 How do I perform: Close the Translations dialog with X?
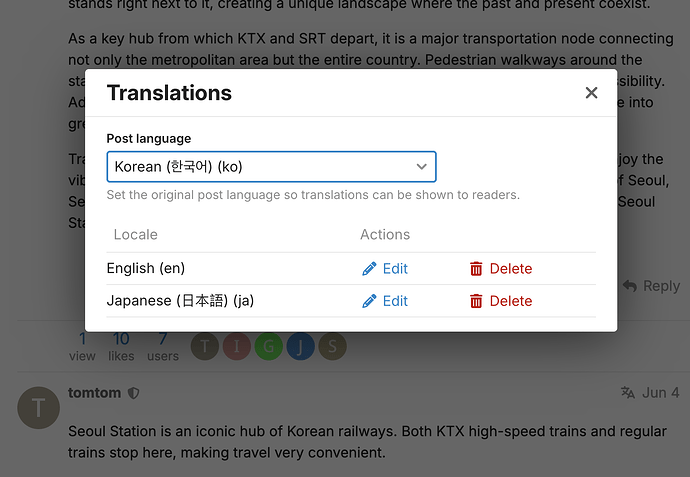click(591, 93)
